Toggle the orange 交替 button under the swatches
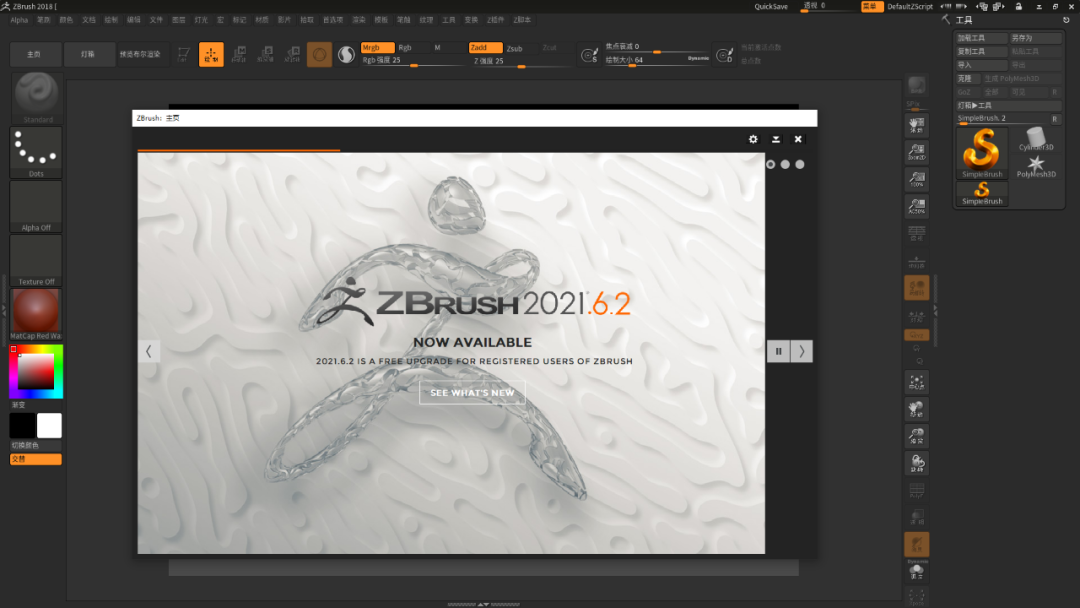Image resolution: width=1080 pixels, height=608 pixels. coord(36,459)
